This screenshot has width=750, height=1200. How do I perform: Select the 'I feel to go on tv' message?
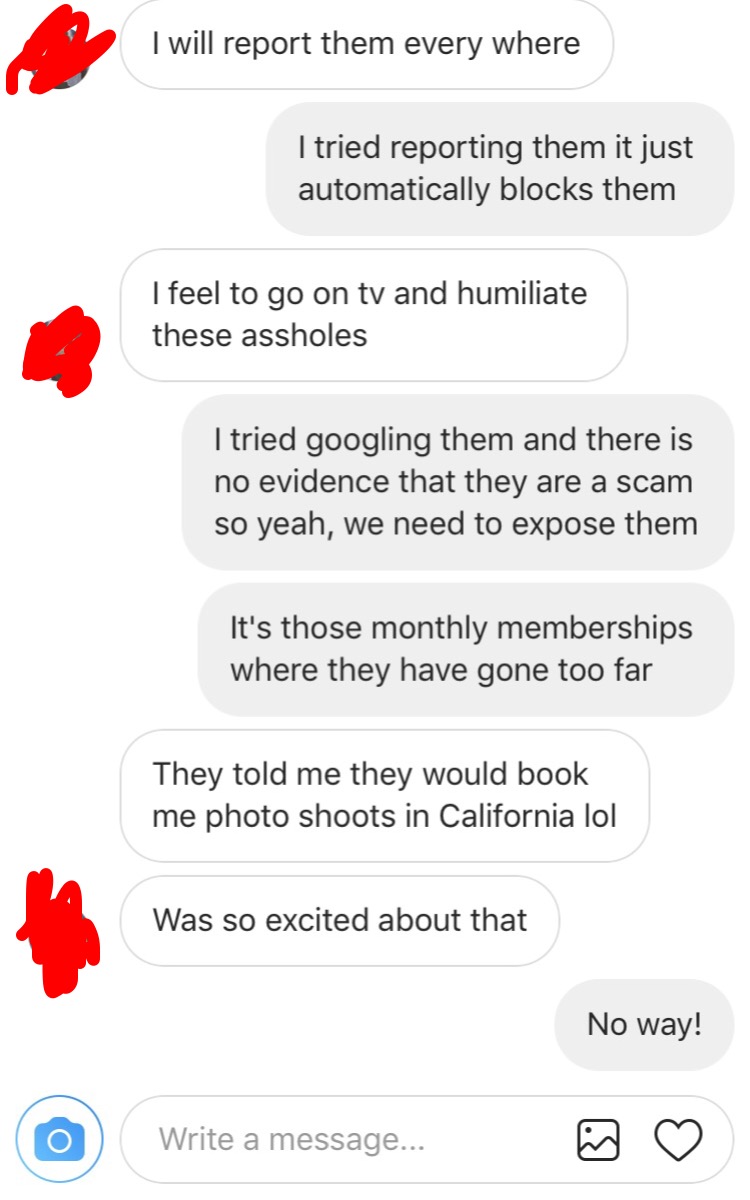(x=374, y=315)
